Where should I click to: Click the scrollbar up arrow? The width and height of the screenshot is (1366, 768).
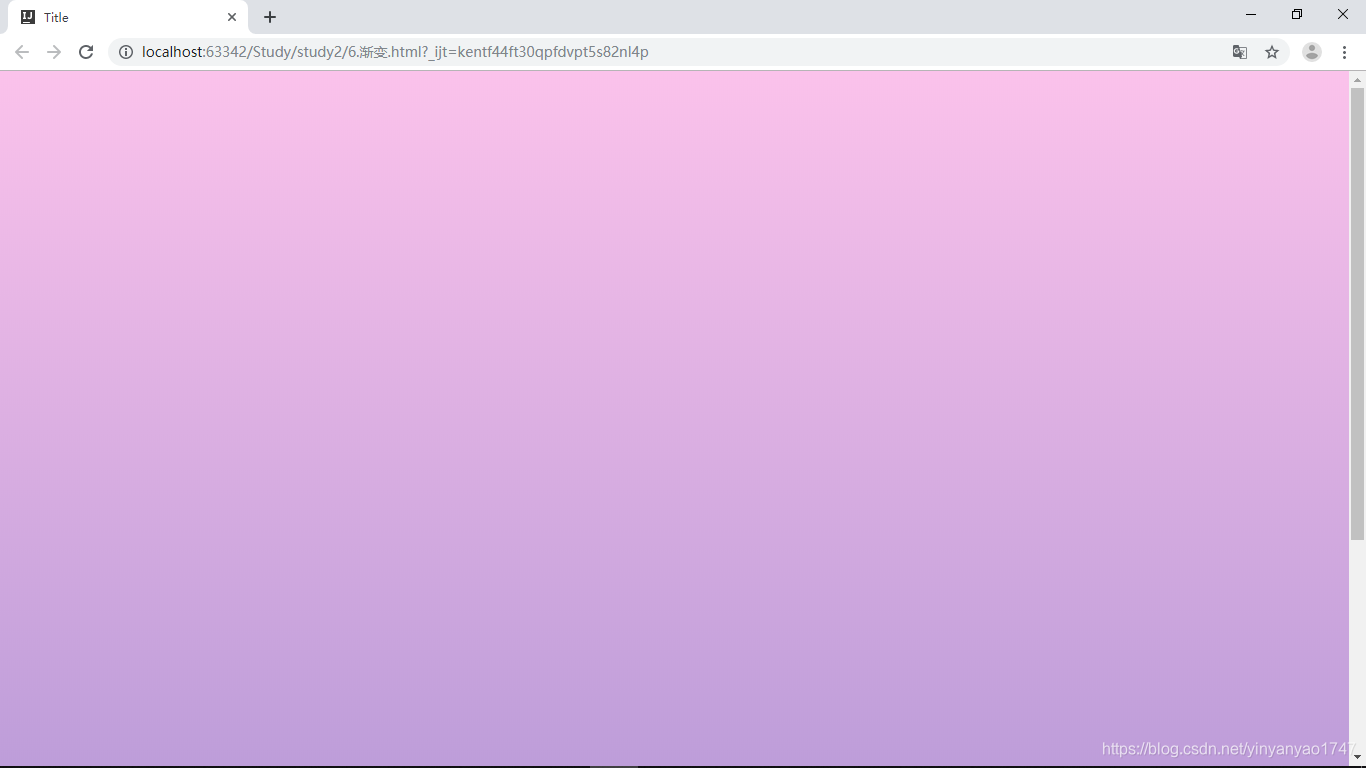[x=1357, y=79]
